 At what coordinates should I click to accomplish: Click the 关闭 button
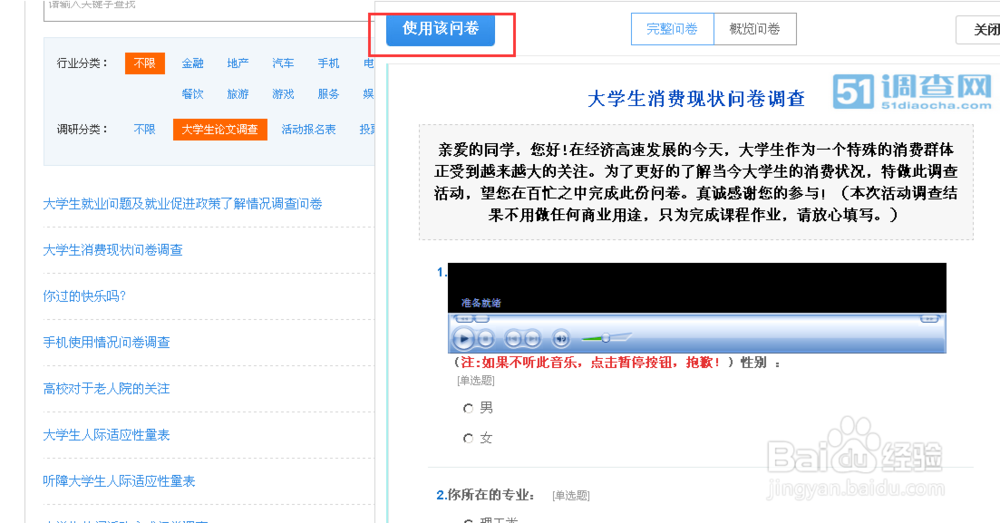[979, 29]
